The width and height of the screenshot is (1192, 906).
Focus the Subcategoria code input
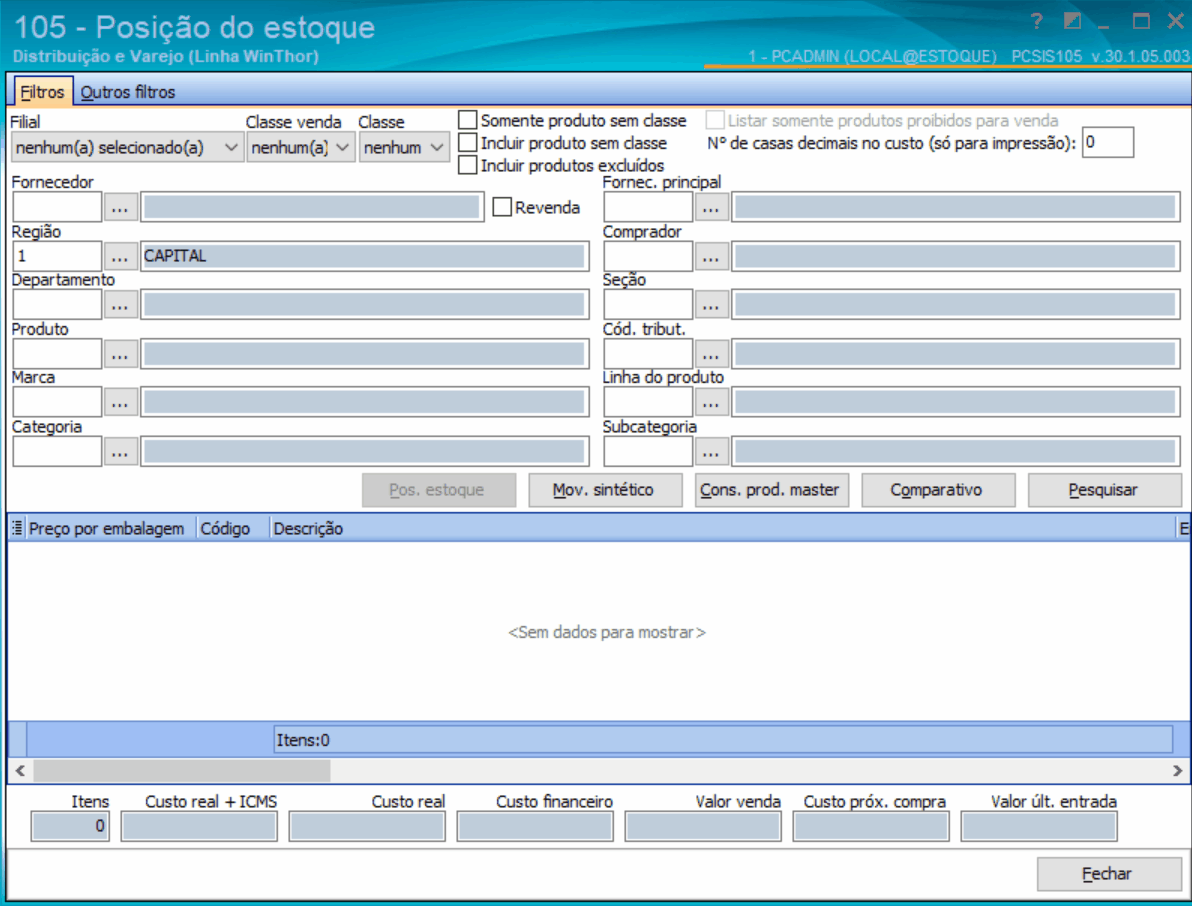click(648, 451)
